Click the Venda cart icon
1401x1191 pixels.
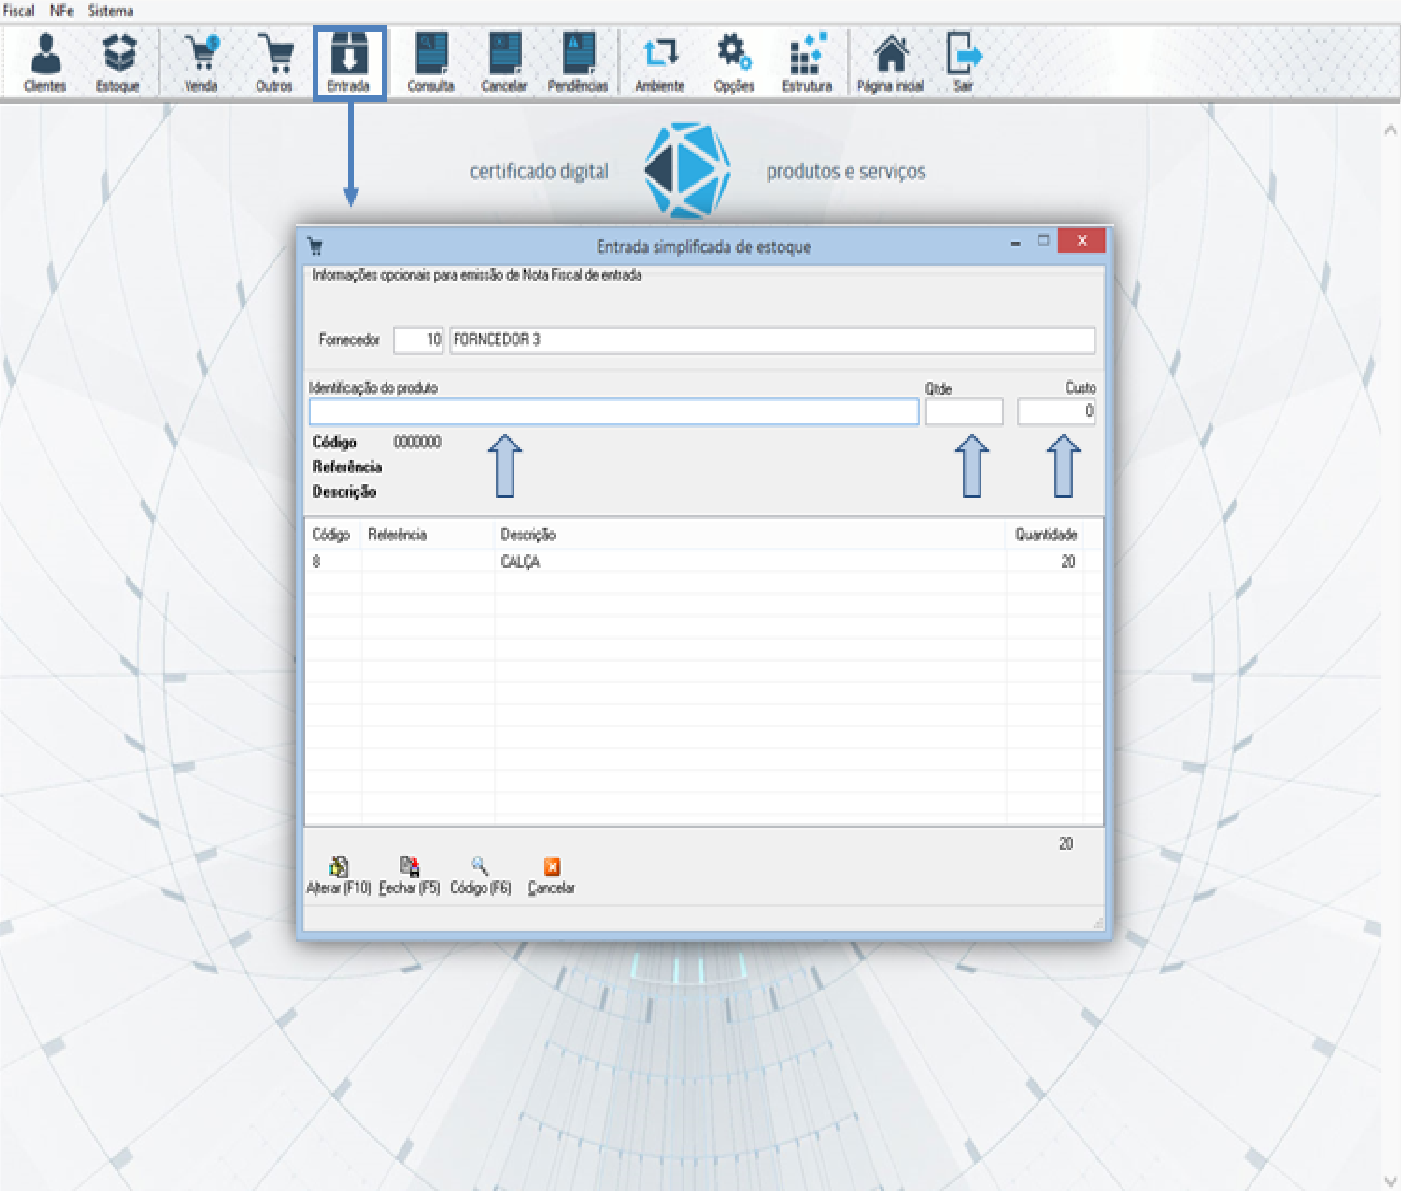(x=201, y=62)
